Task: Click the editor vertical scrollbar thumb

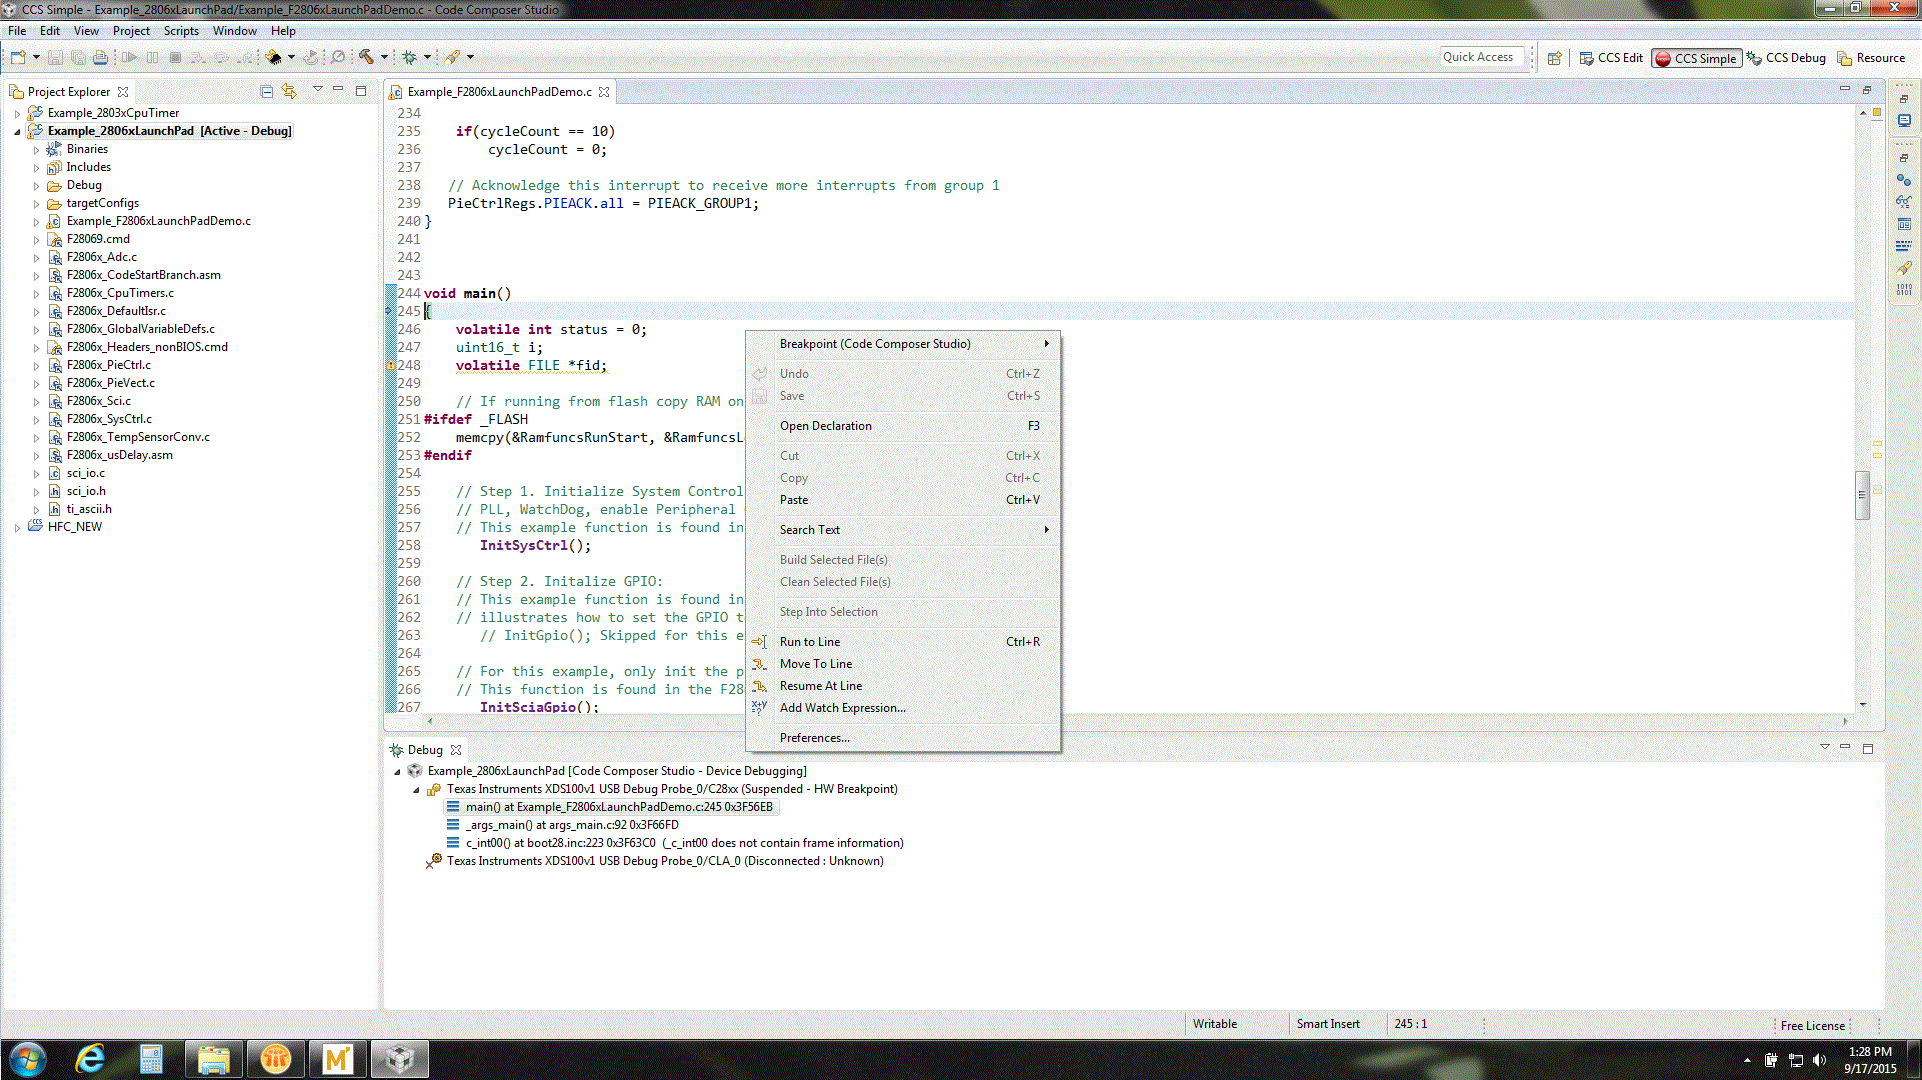Action: point(1862,495)
